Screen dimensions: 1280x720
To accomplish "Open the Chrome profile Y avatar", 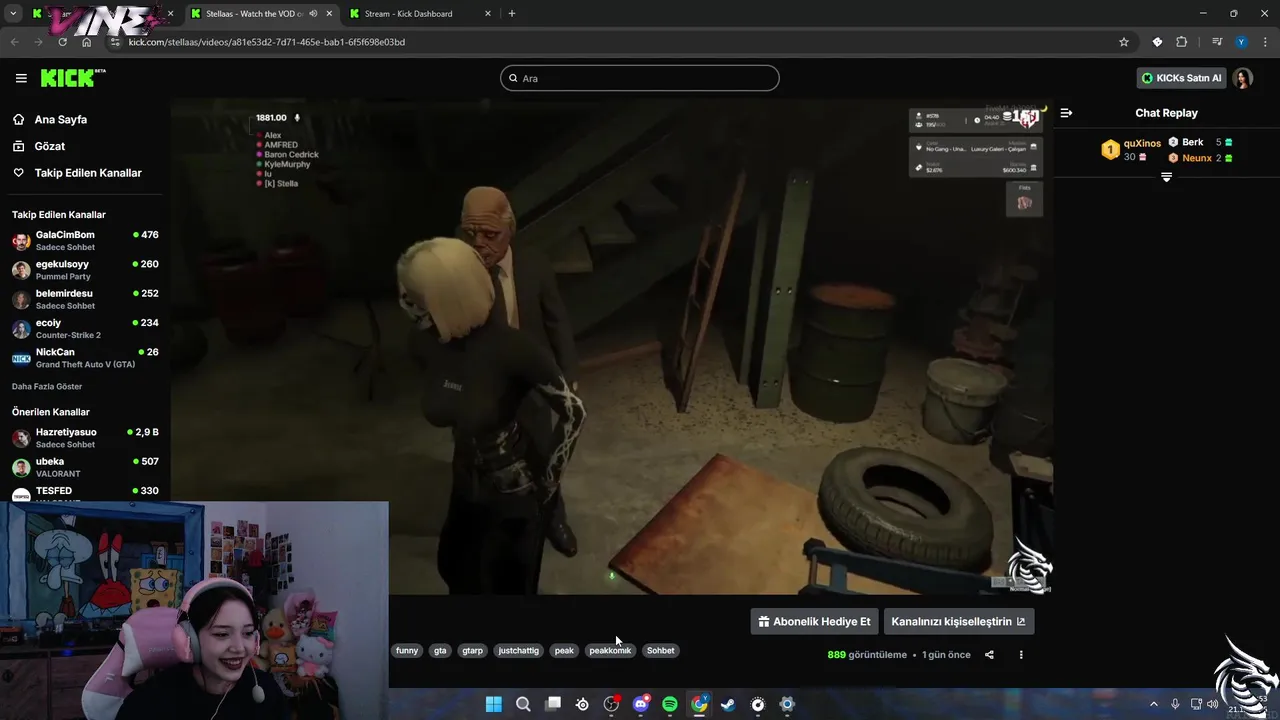I will (x=1241, y=42).
